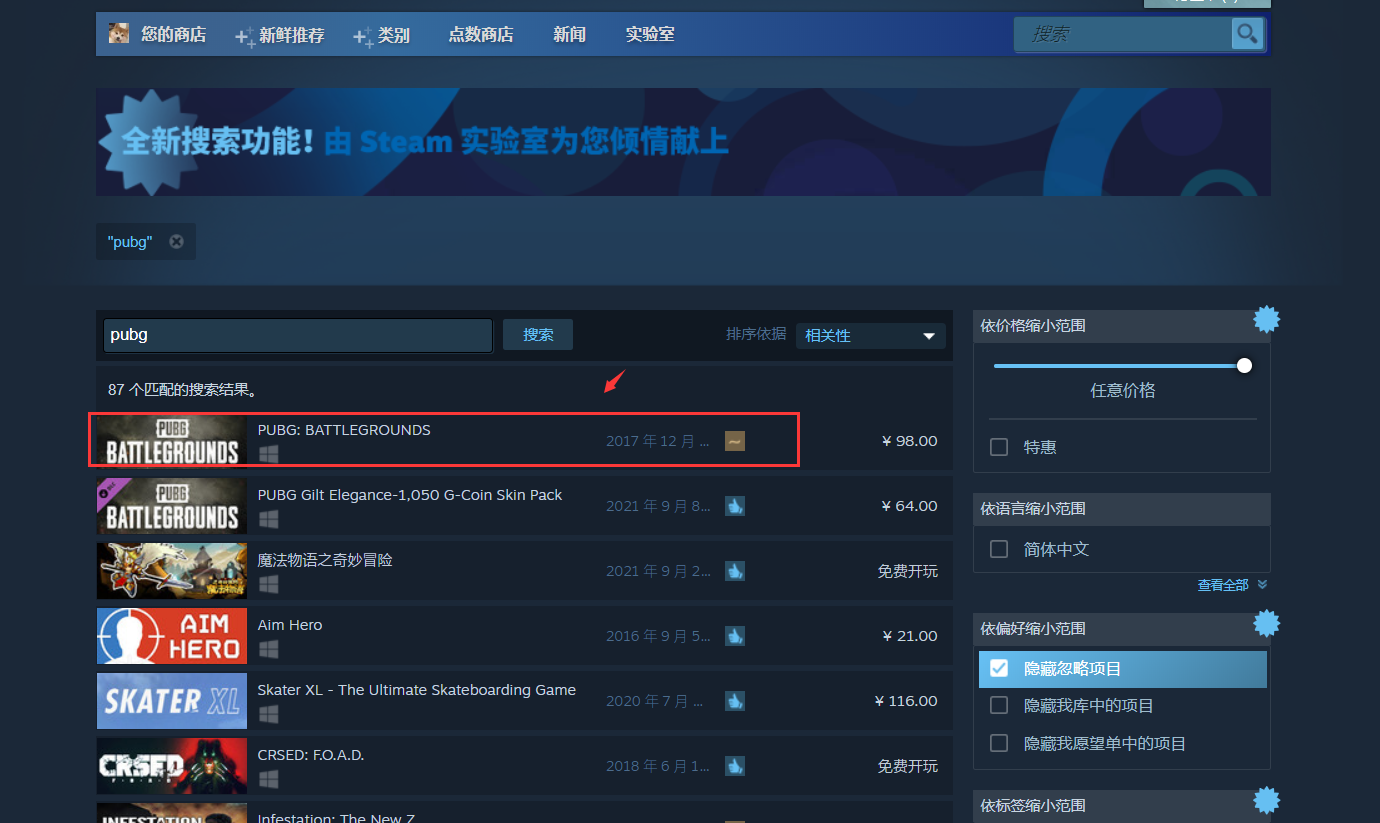The height and width of the screenshot is (823, 1380).
Task: Click the gear badge on 依标签缩小范围 panel
Action: [1267, 800]
